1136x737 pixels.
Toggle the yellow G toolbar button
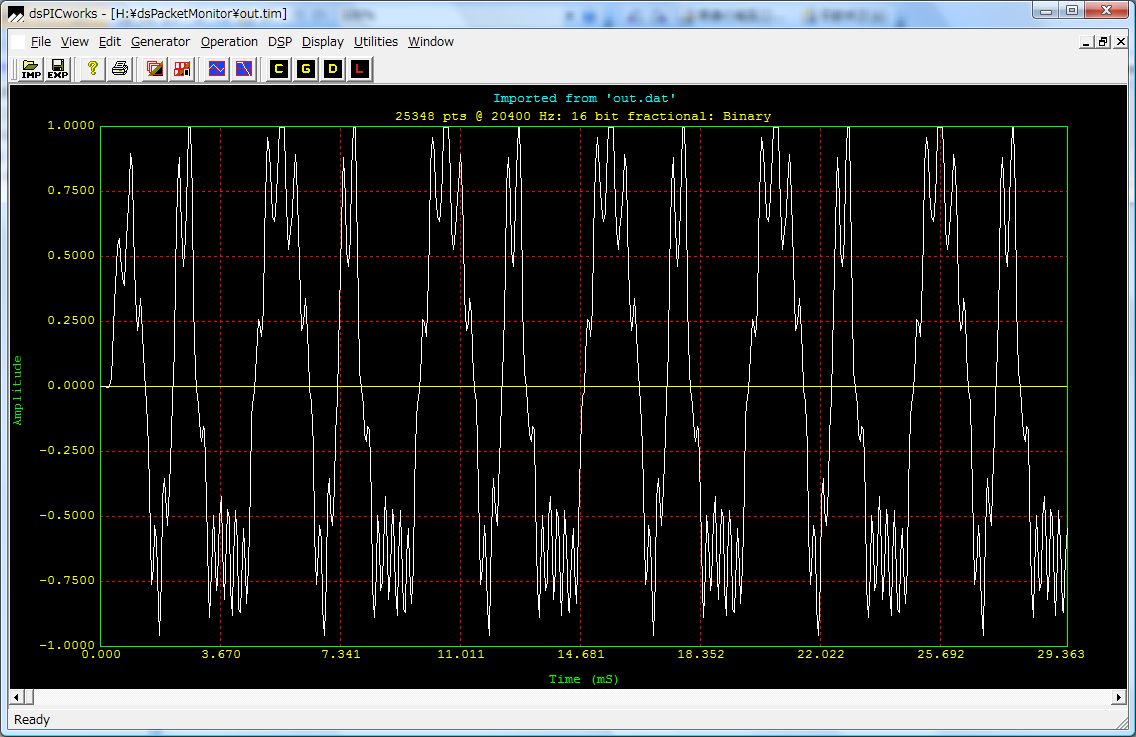click(x=306, y=69)
